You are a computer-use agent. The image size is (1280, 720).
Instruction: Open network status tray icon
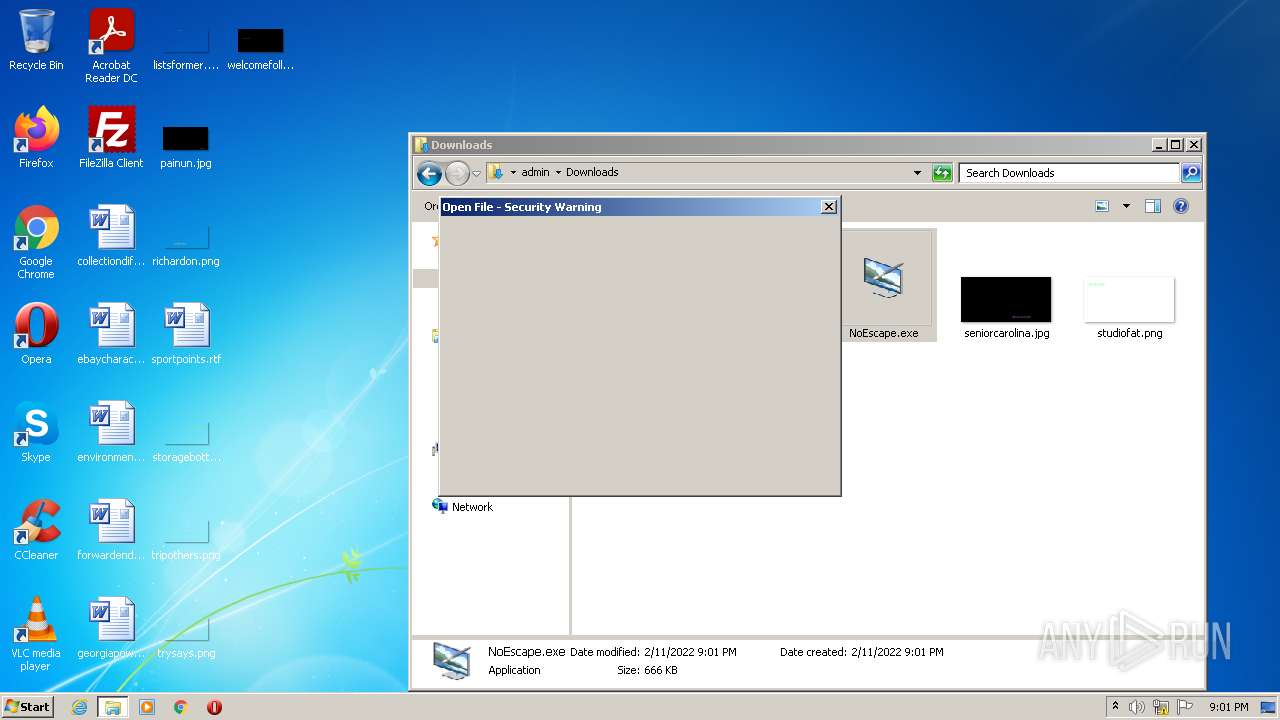tap(1161, 707)
